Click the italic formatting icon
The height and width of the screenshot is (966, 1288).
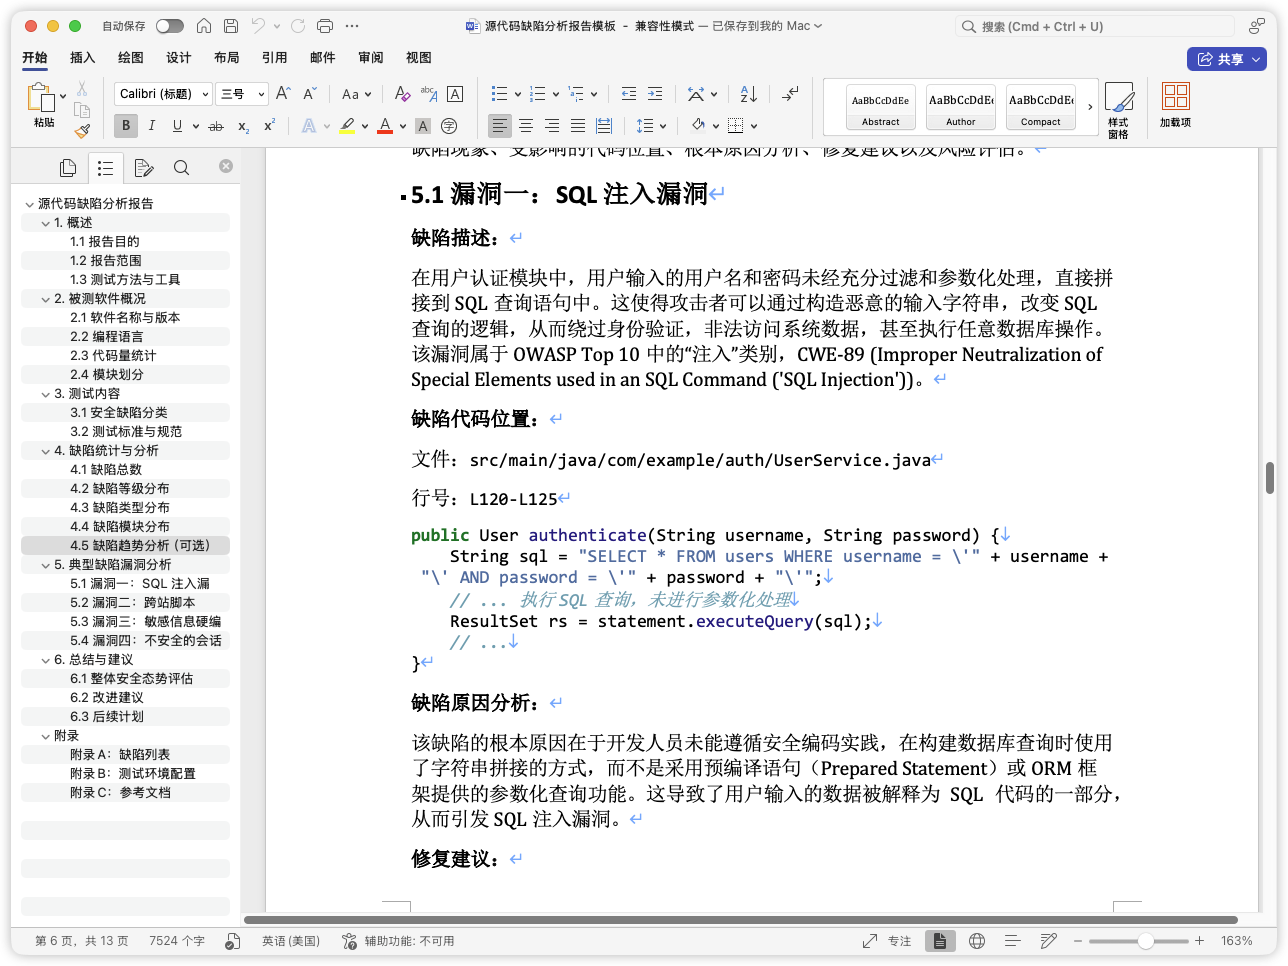click(152, 126)
